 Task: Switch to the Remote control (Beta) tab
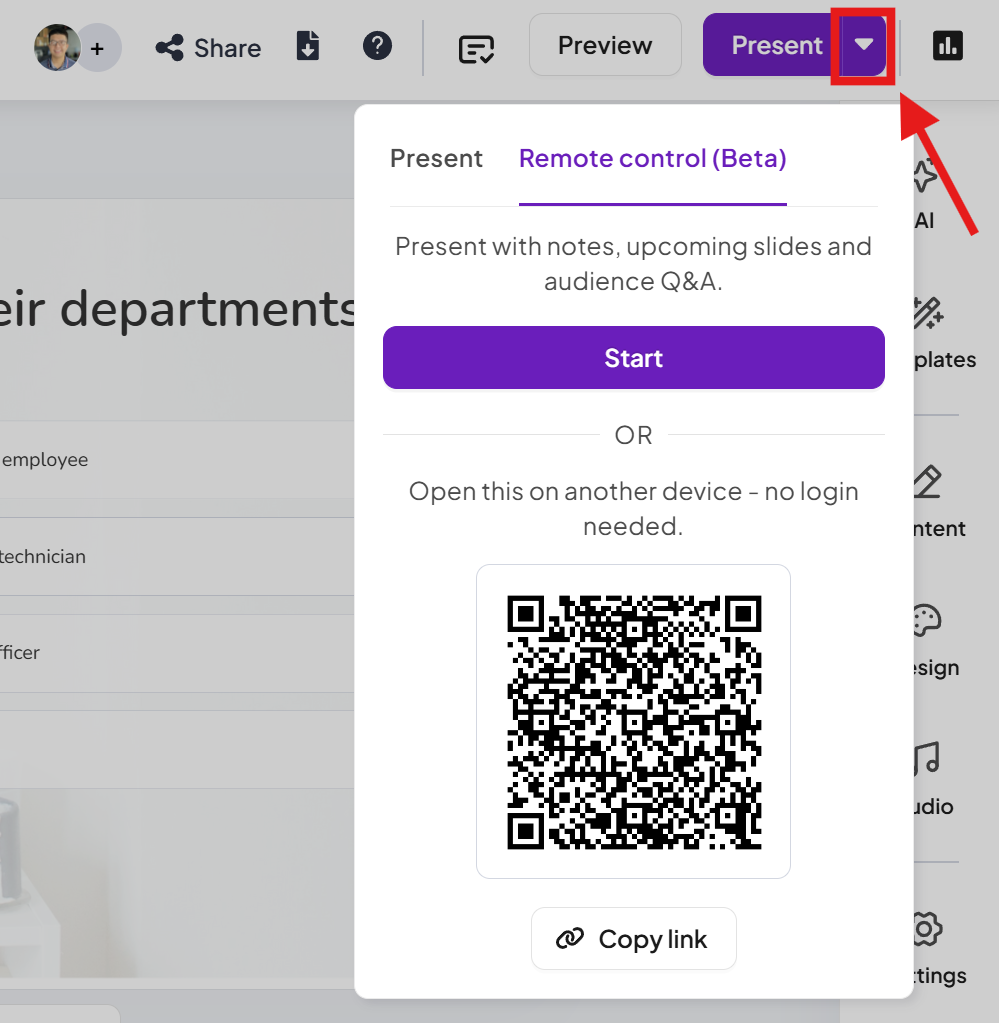652,158
